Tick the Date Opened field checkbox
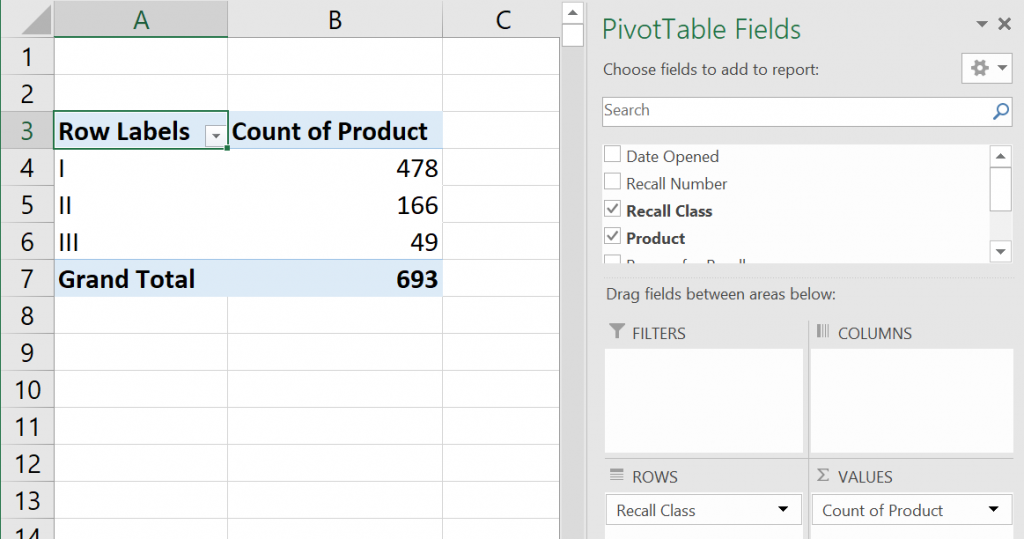Viewport: 1024px width, 539px height. pos(612,154)
